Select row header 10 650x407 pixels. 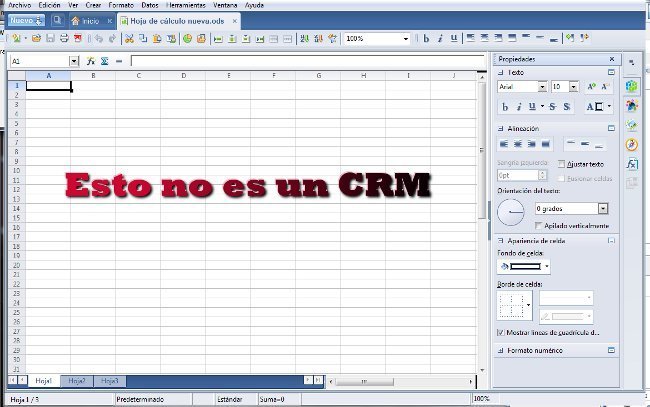click(x=17, y=170)
